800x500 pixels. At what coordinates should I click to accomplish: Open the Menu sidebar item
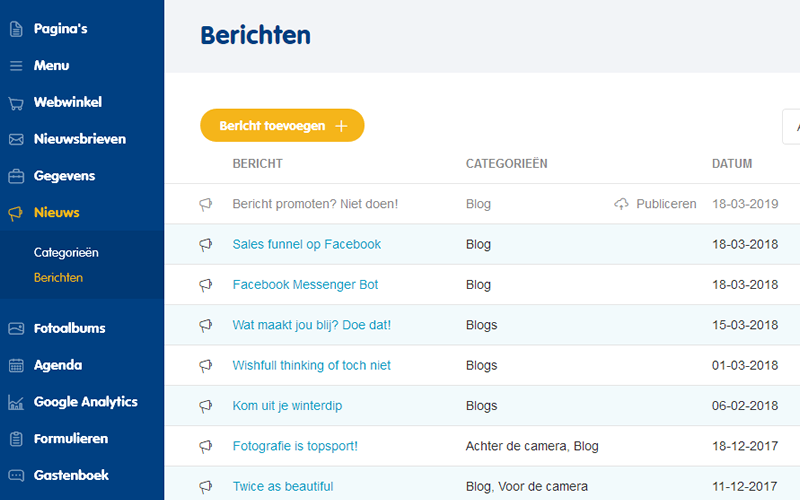(52, 65)
